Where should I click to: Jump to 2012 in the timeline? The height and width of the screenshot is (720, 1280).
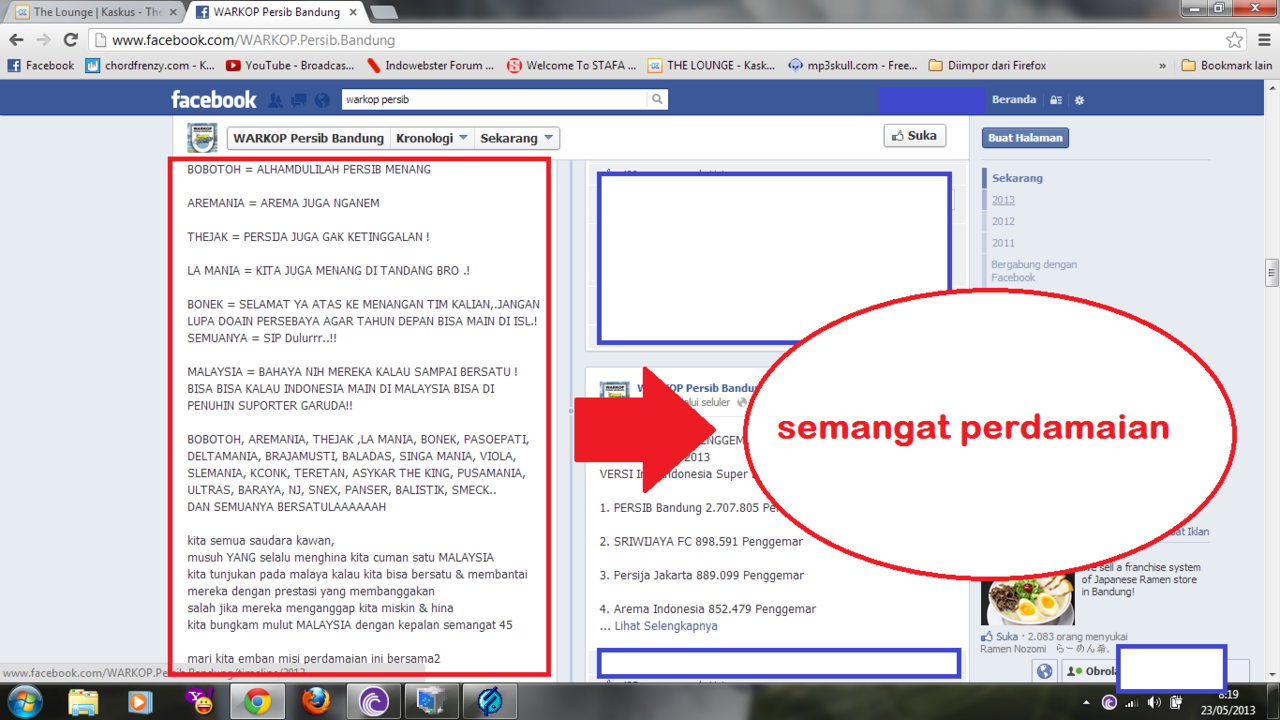pos(1003,221)
